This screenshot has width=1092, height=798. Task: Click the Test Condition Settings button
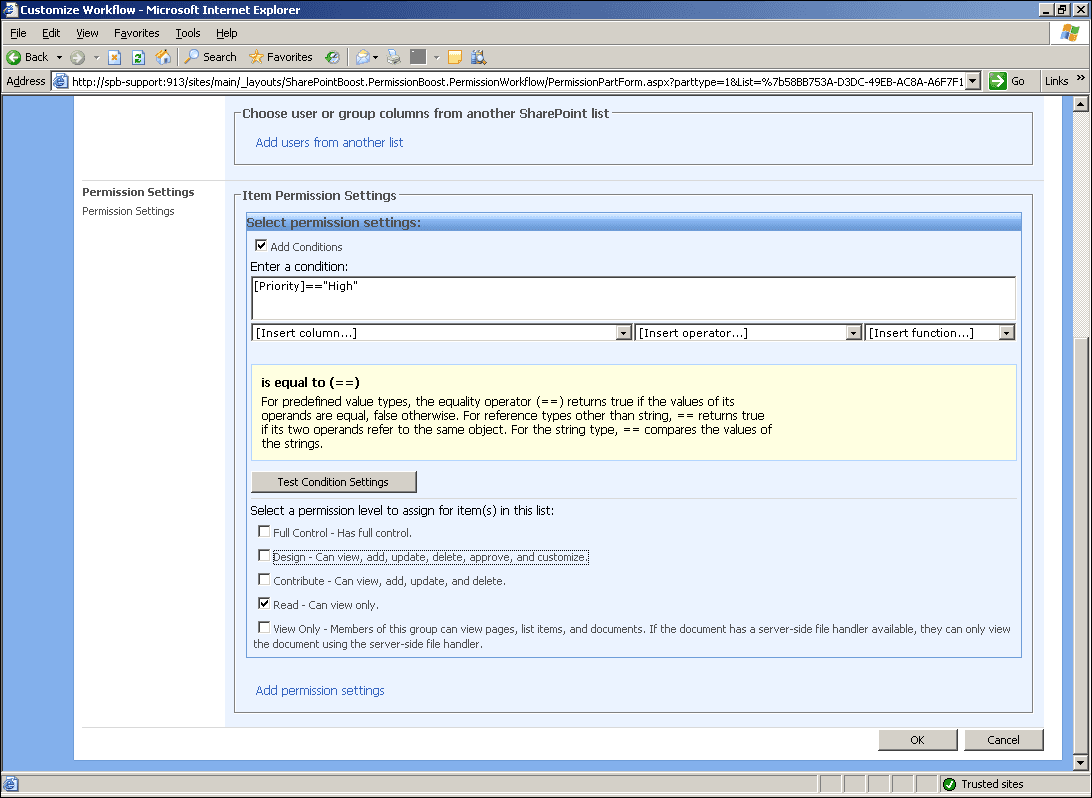(334, 482)
